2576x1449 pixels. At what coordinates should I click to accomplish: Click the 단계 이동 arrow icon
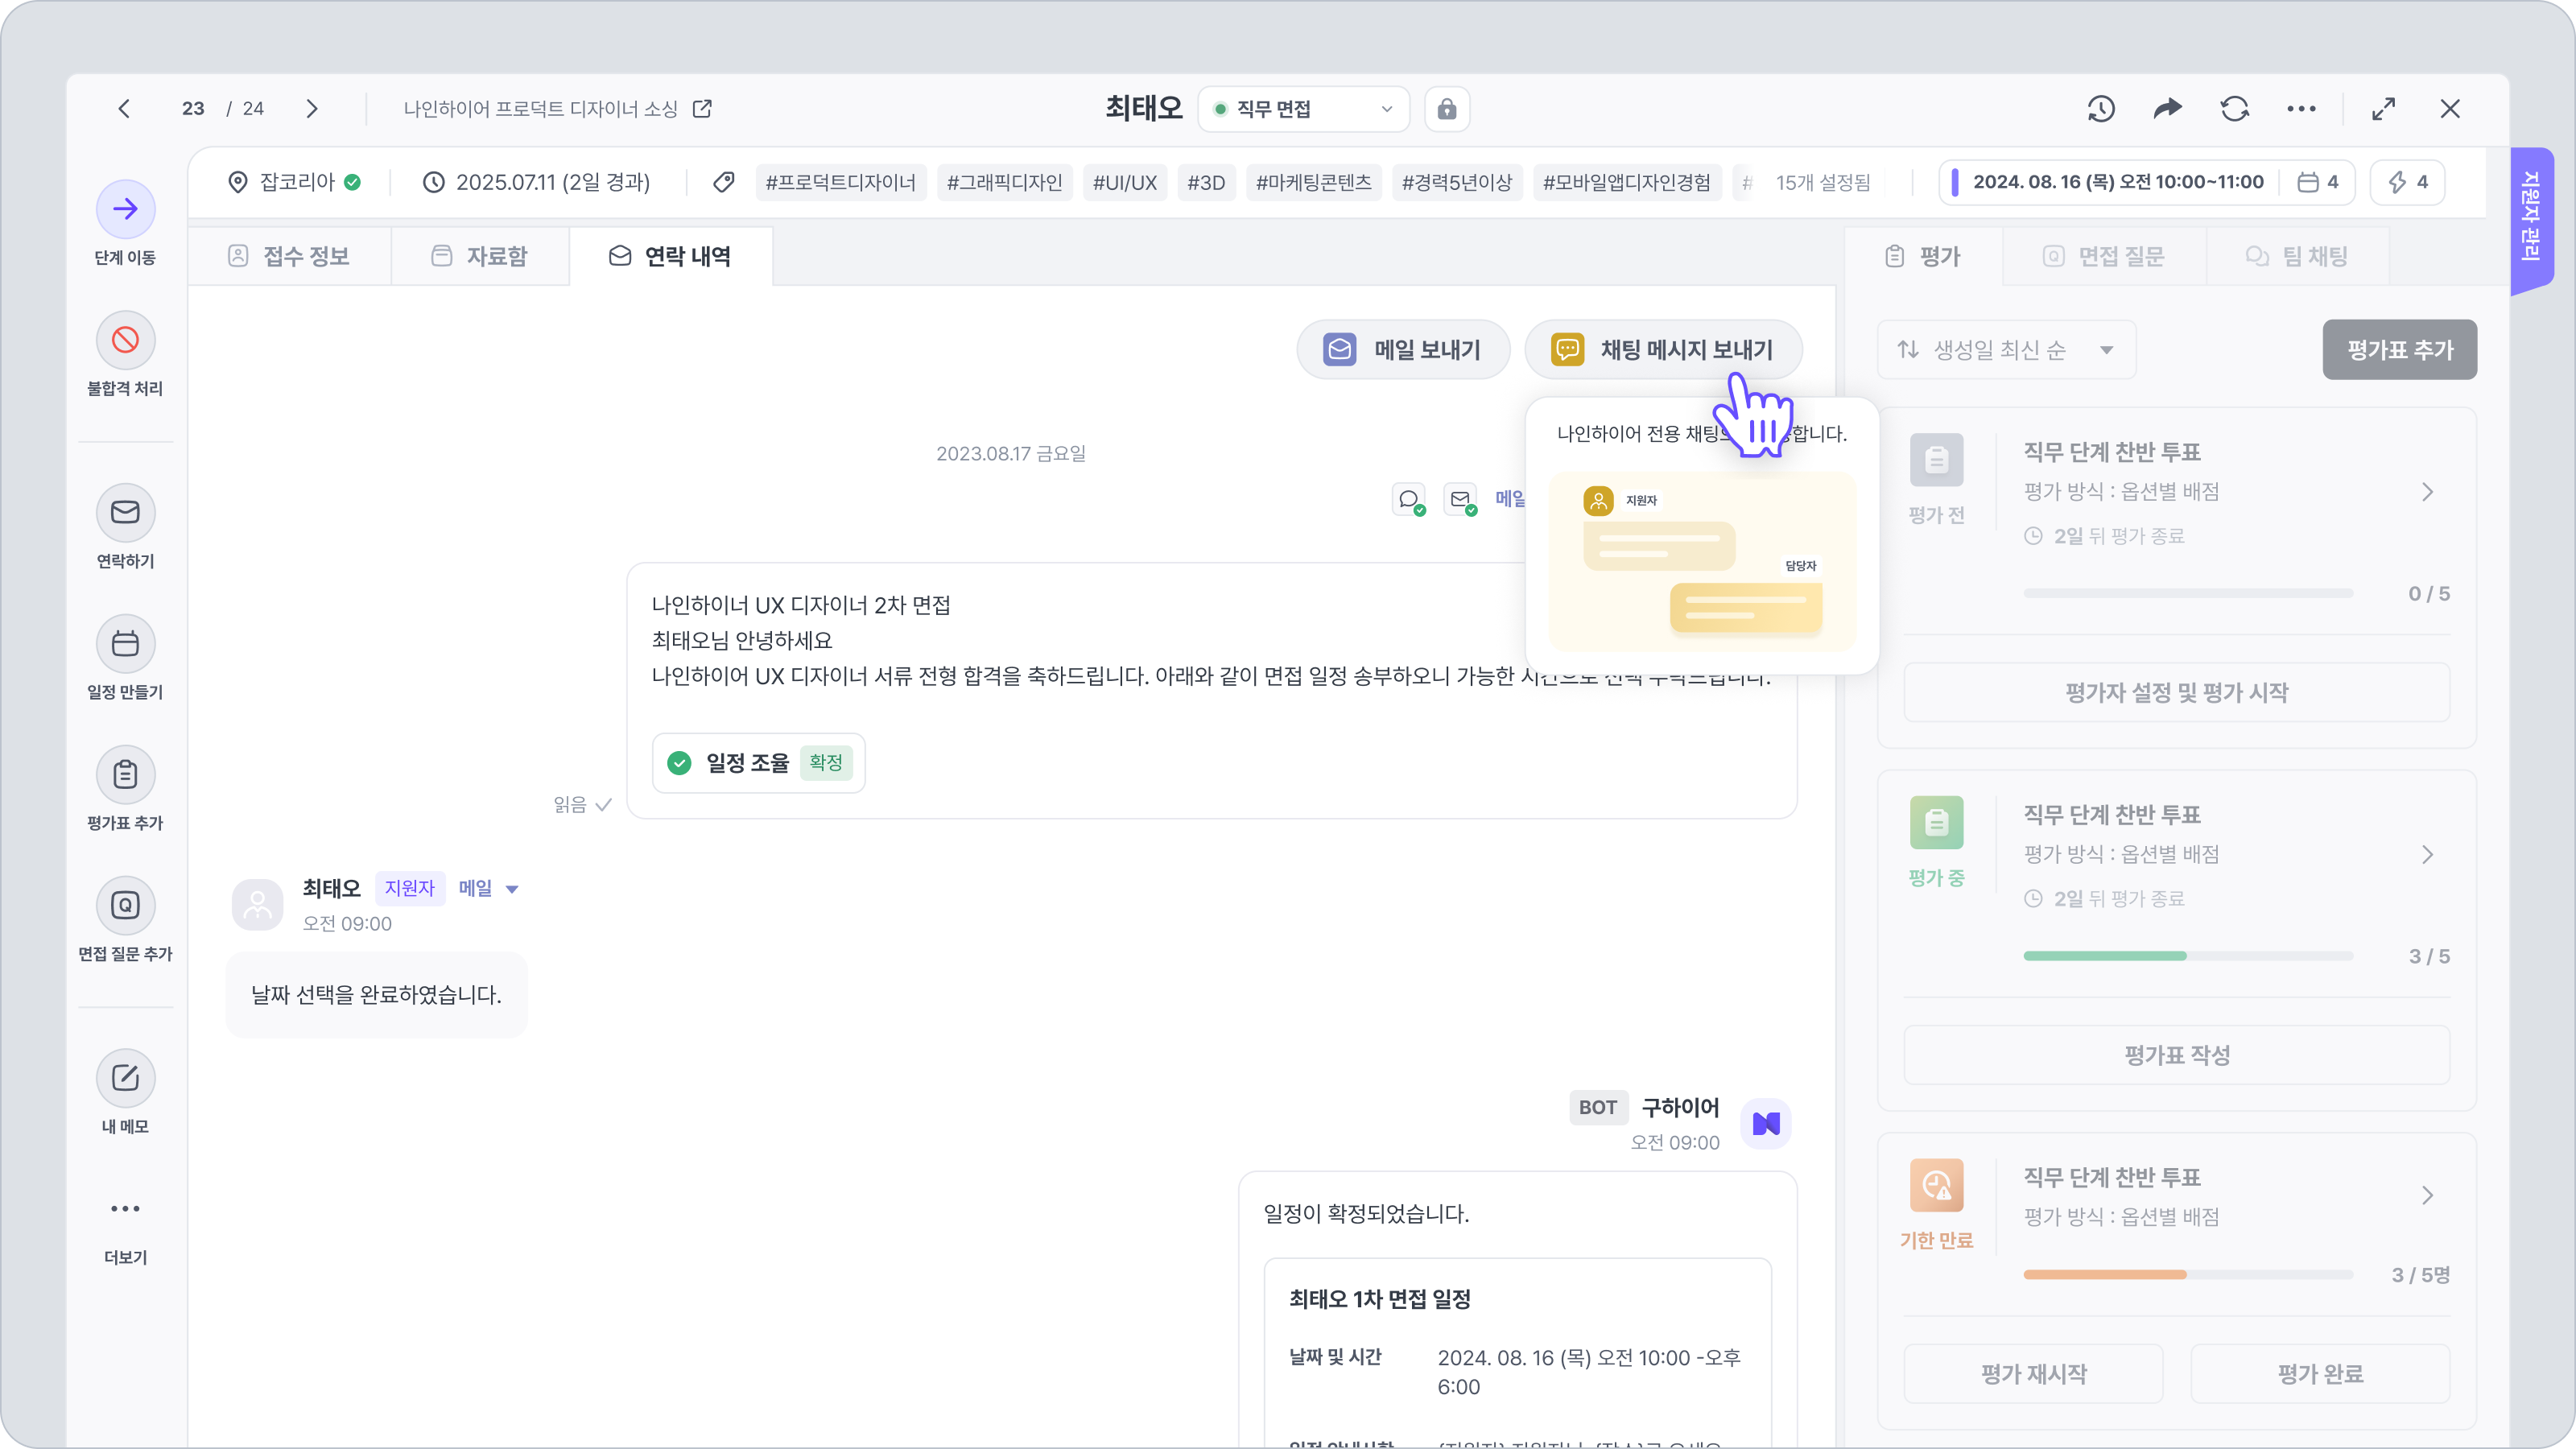tap(125, 209)
